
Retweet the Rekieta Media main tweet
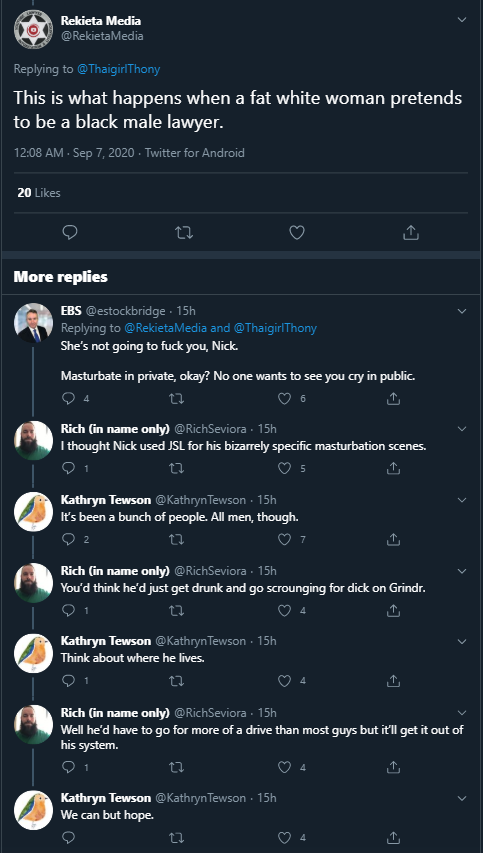pos(184,233)
